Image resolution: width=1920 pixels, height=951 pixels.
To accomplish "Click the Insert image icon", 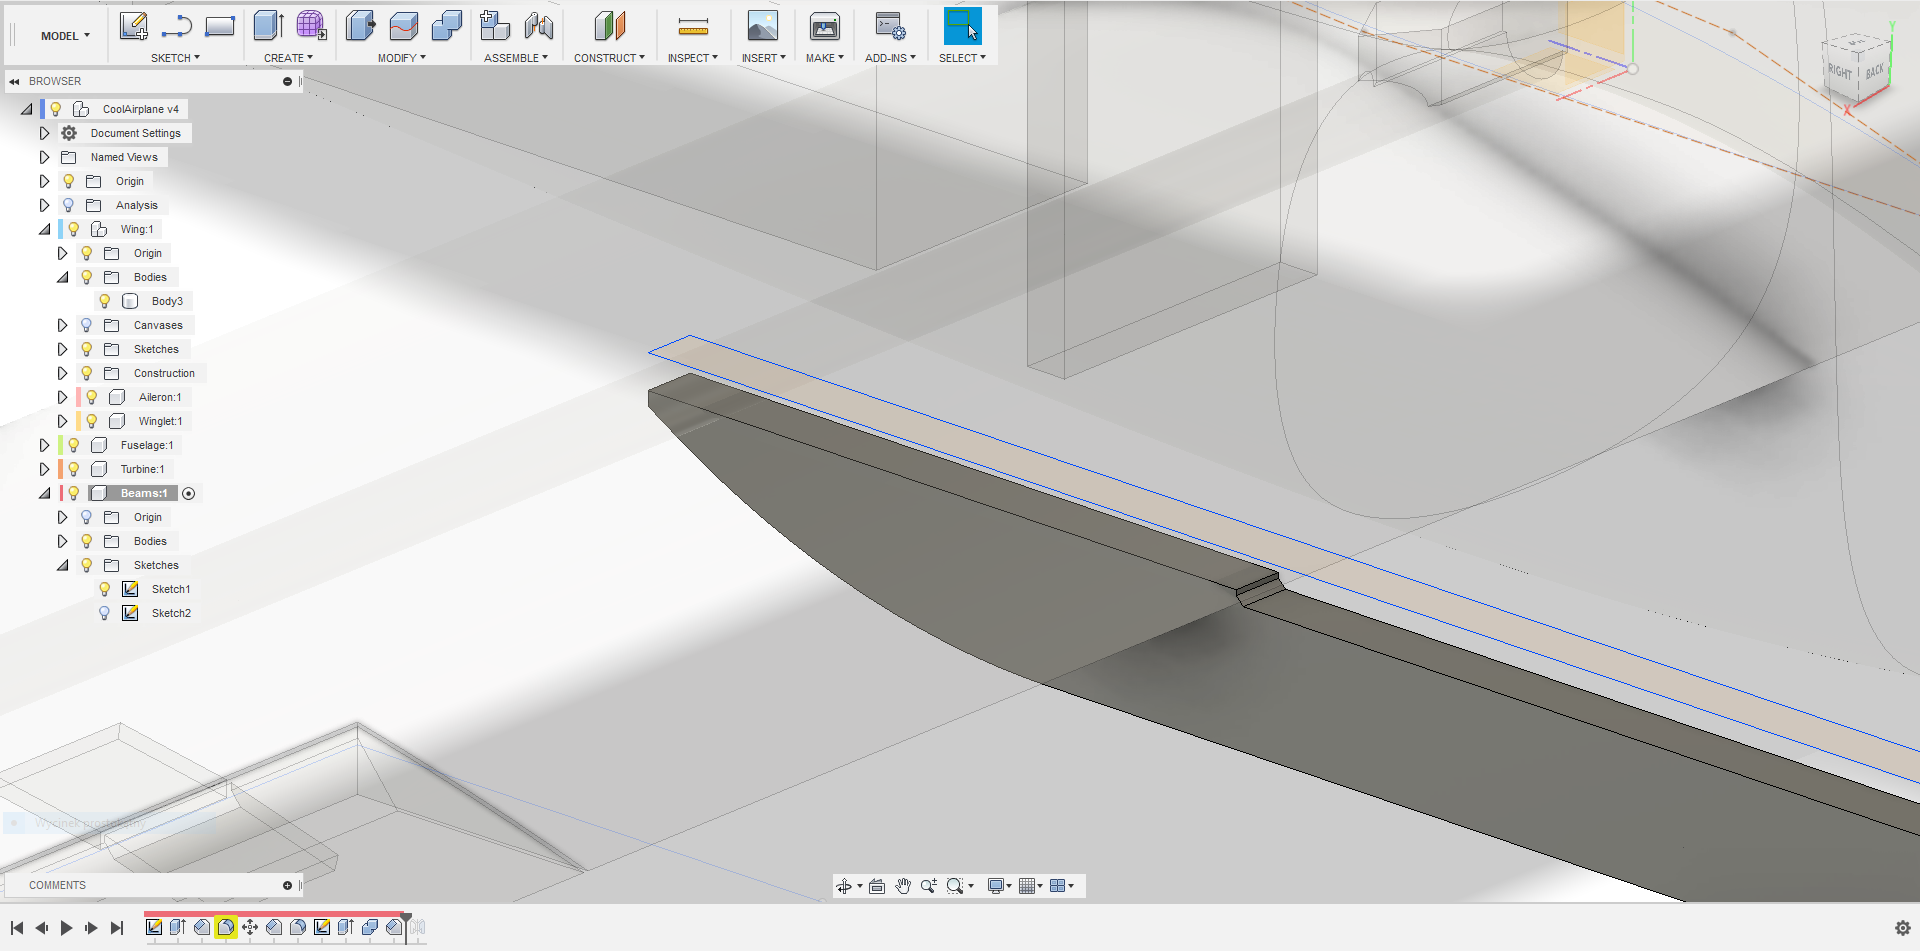I will coord(763,26).
